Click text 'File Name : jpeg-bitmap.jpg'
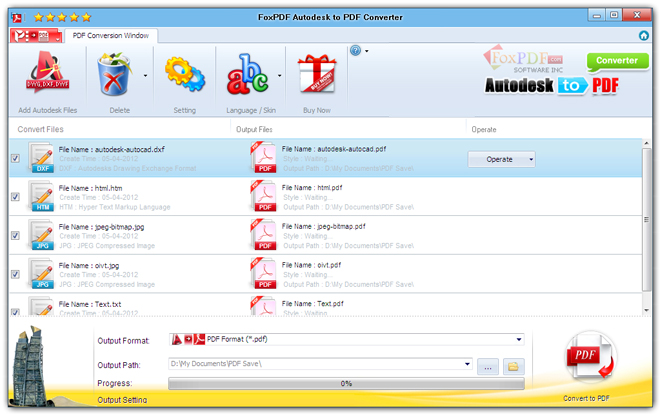 [x=101, y=227]
